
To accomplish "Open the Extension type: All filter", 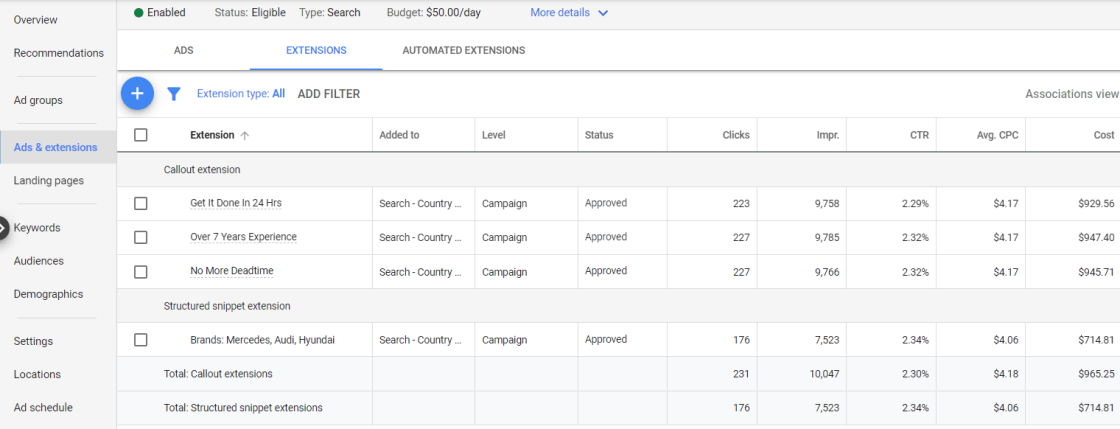I will 240,94.
